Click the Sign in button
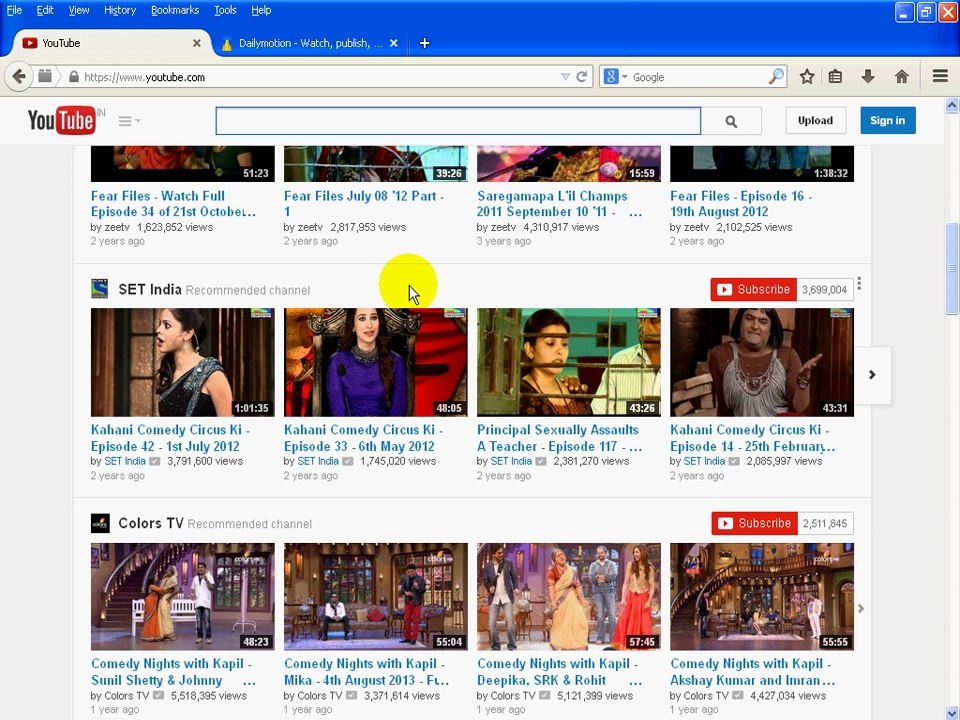960x720 pixels. coord(888,121)
